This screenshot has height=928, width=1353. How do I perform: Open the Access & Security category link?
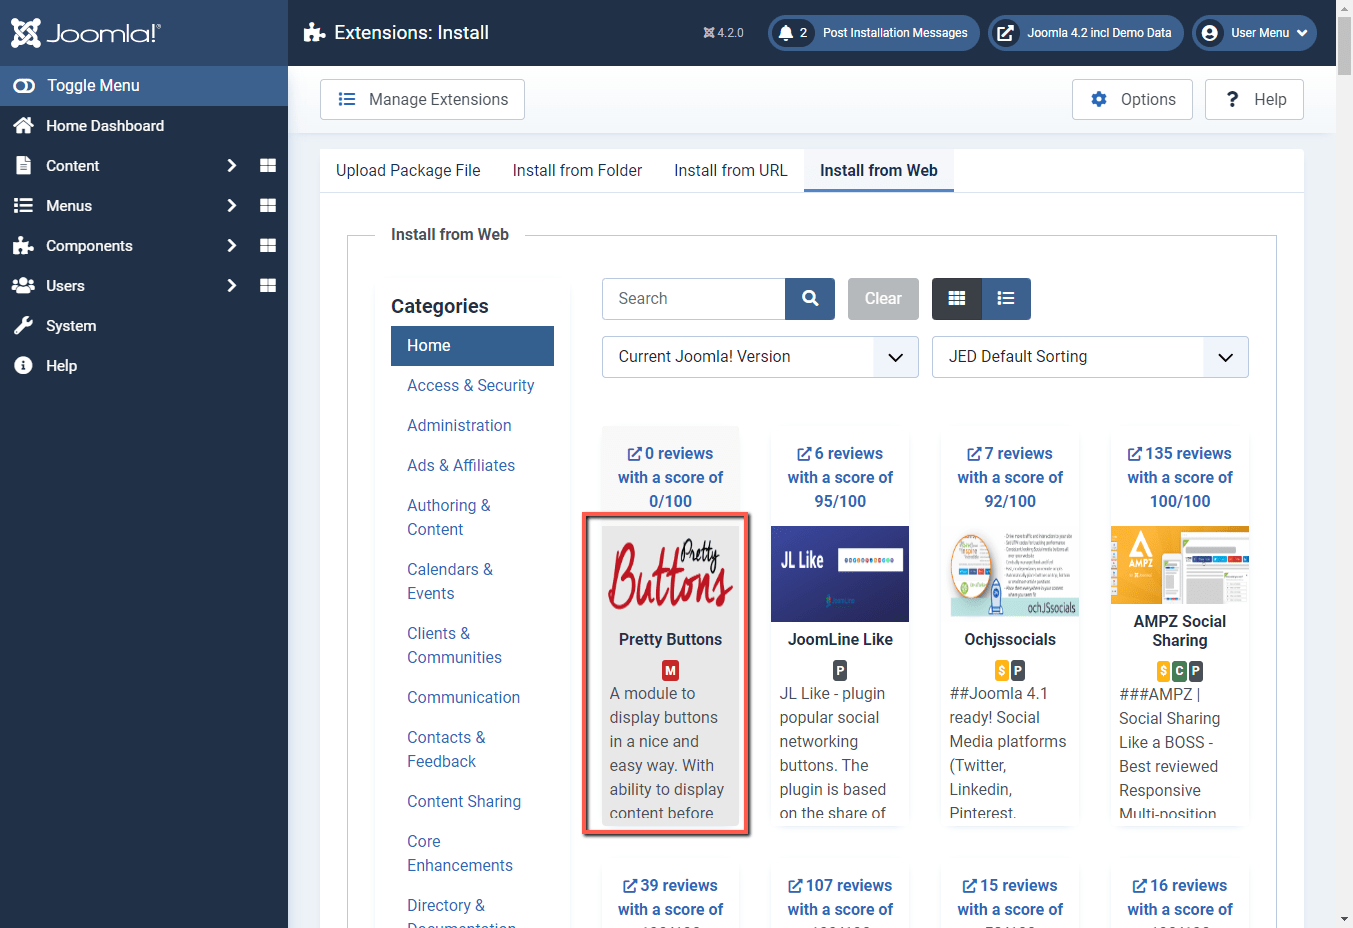click(x=470, y=385)
